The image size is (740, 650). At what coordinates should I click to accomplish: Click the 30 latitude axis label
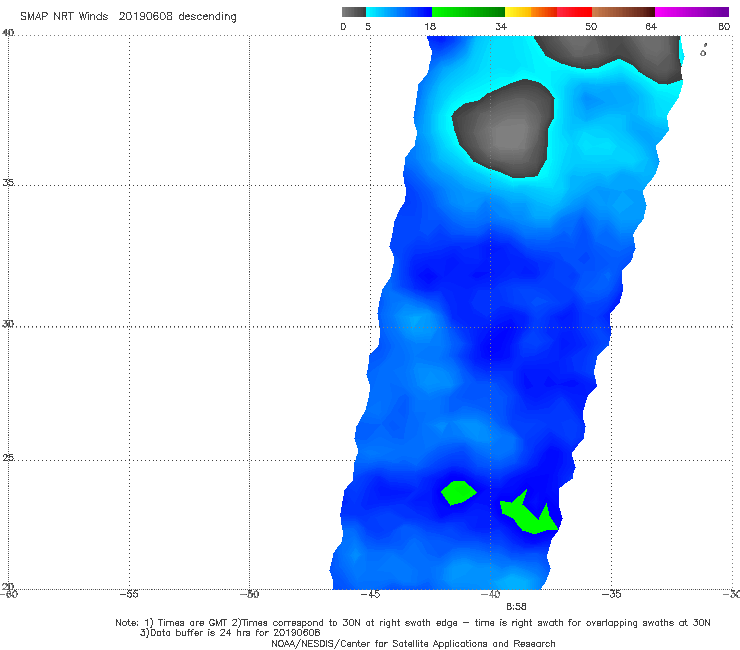[x=8, y=324]
